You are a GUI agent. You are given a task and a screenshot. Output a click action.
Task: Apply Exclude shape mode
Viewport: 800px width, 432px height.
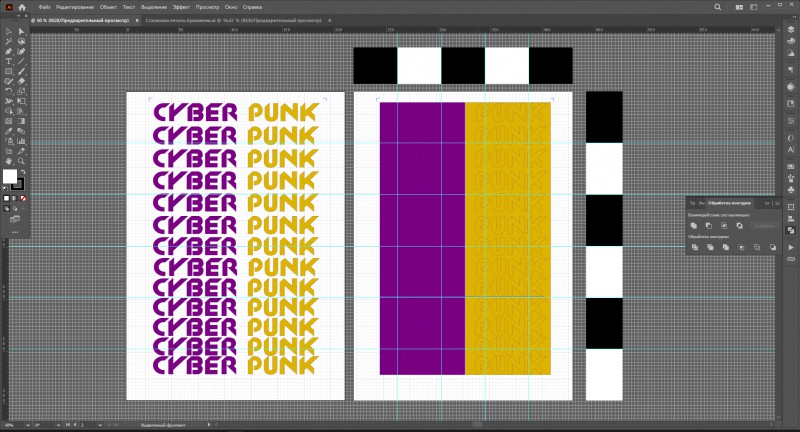pos(740,225)
